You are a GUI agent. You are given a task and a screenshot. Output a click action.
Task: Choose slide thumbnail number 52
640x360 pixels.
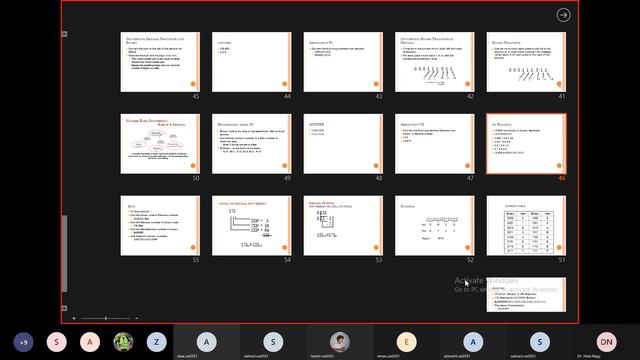[435, 226]
